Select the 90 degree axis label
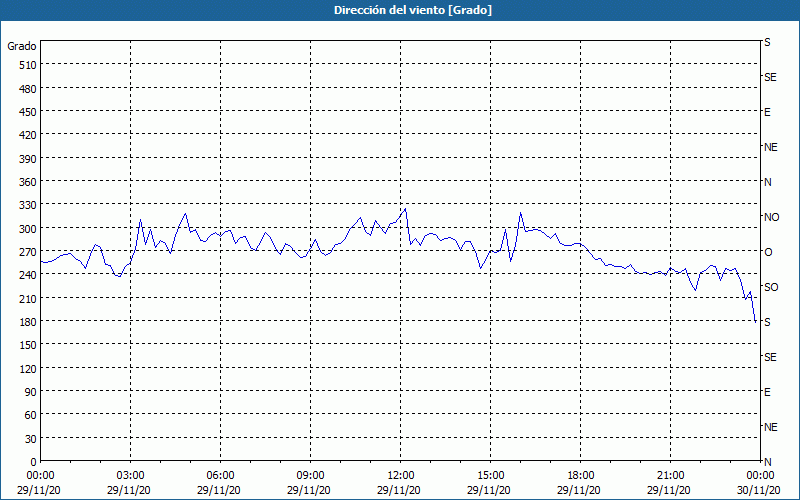This screenshot has width=800, height=500. pos(31,392)
